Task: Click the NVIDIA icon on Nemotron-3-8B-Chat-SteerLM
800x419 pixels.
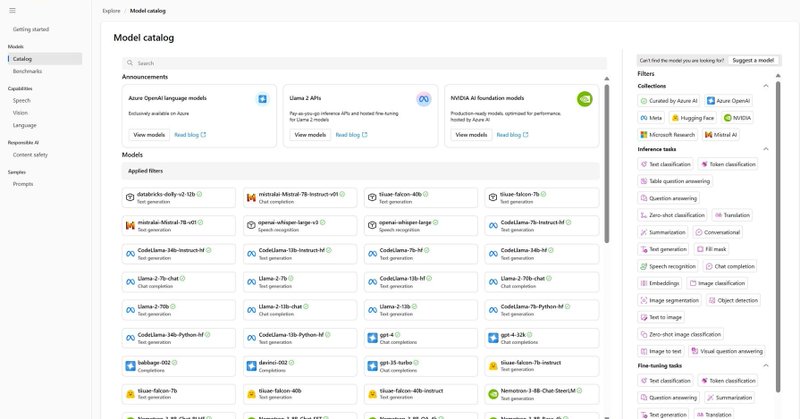Action: coord(493,394)
